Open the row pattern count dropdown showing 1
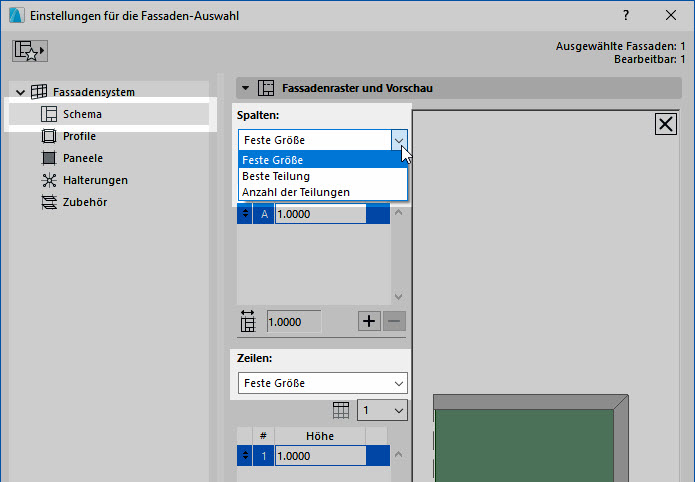The image size is (695, 482). tap(384, 410)
